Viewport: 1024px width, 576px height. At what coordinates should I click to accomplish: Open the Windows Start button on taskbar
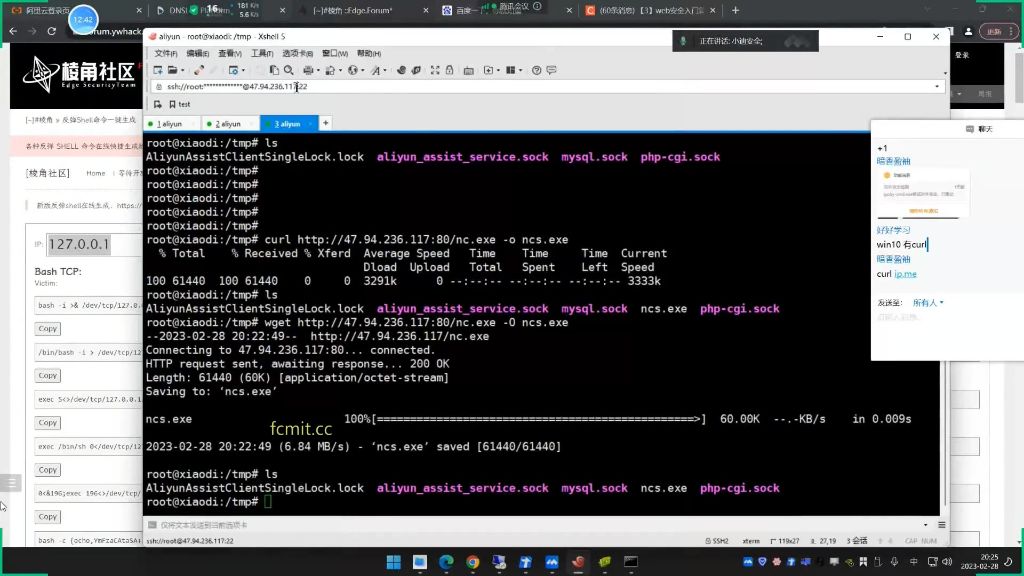[x=394, y=562]
